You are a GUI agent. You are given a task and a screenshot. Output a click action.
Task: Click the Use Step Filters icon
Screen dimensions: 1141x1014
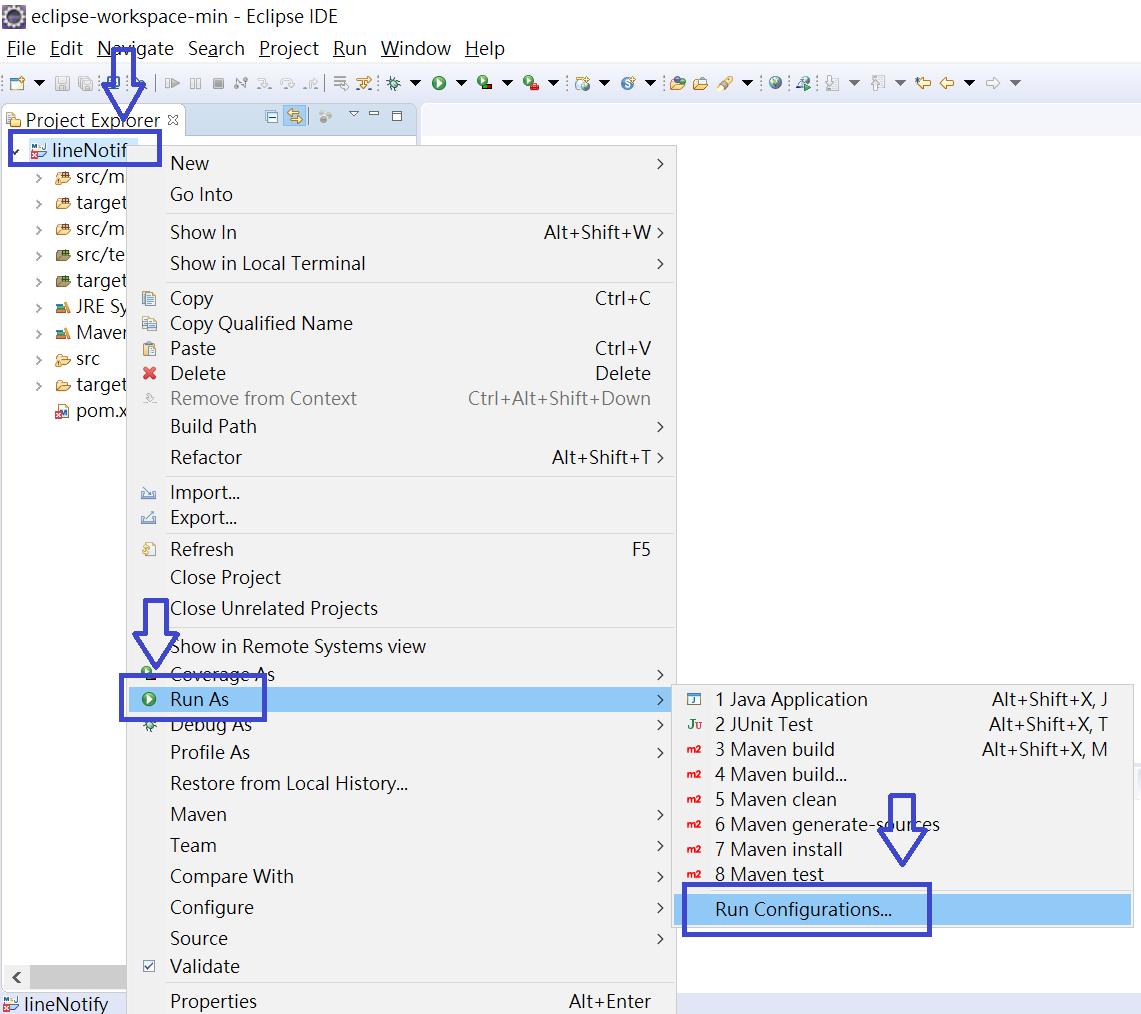[363, 83]
